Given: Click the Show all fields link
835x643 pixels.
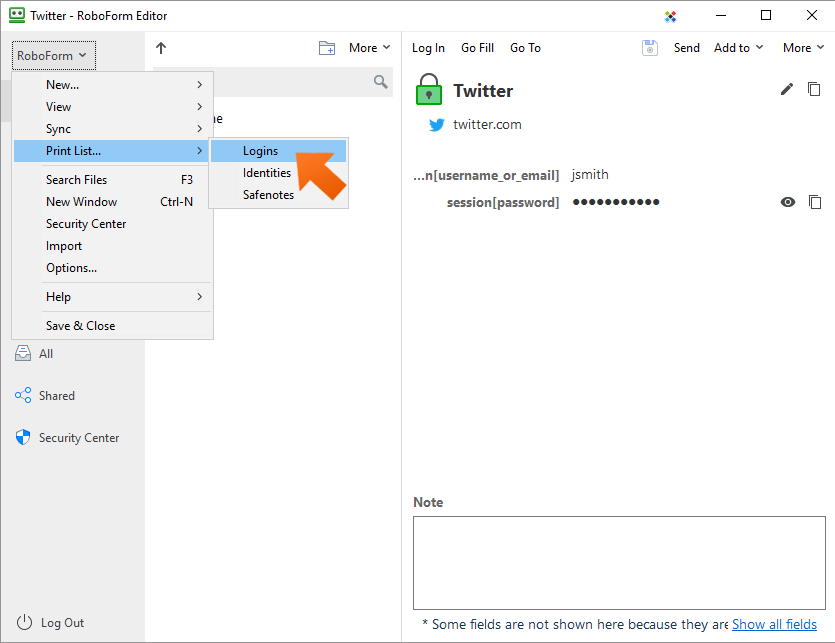Looking at the screenshot, I should coord(774,624).
